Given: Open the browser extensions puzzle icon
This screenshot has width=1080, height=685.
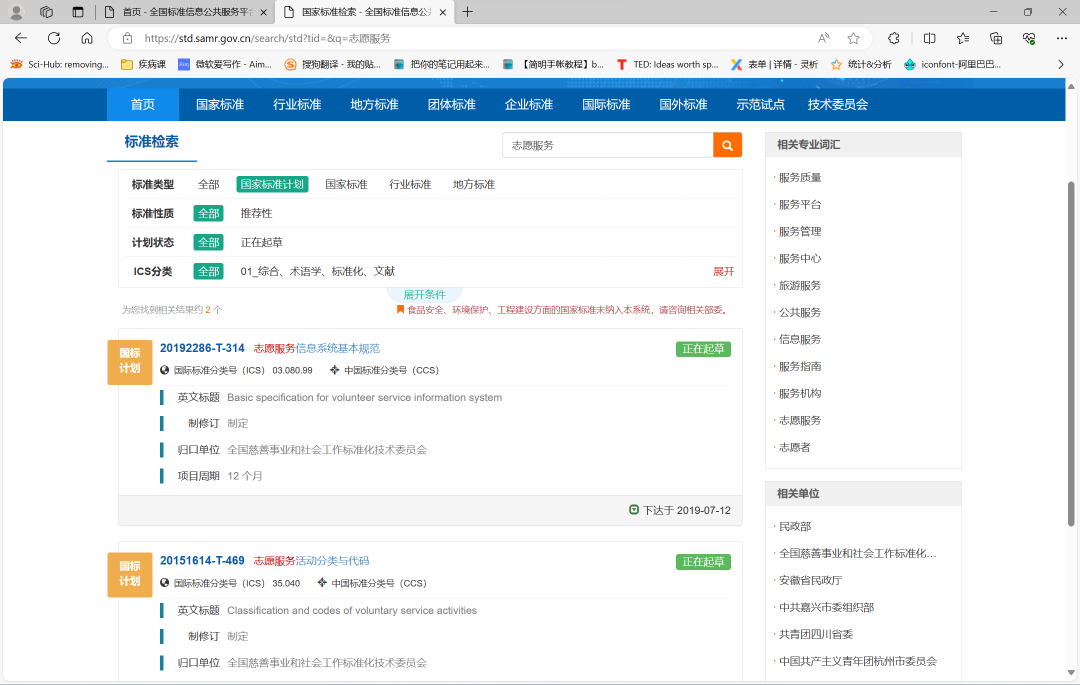Looking at the screenshot, I should pyautogui.click(x=894, y=38).
